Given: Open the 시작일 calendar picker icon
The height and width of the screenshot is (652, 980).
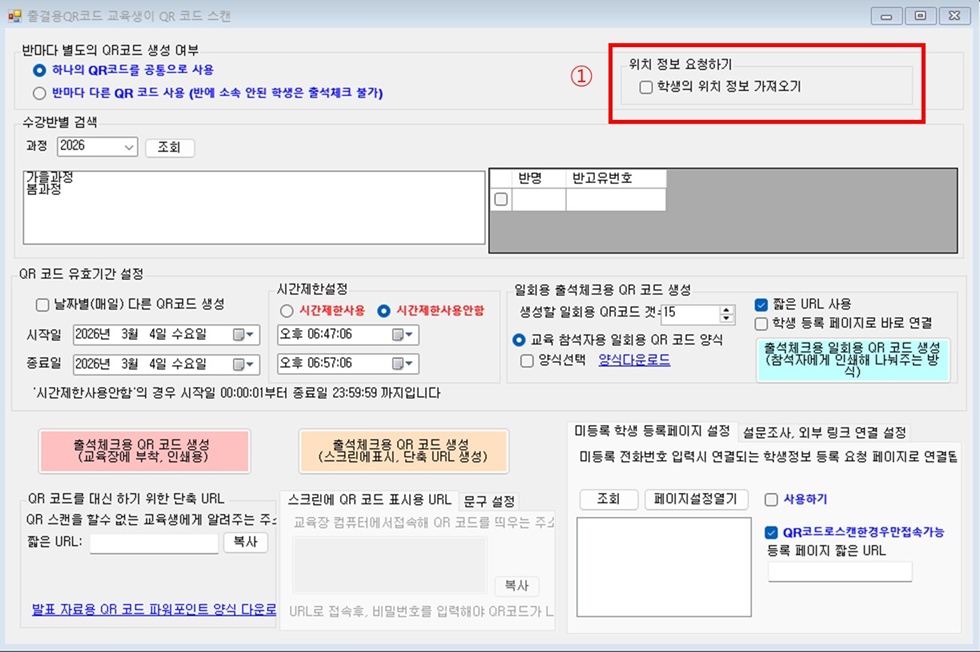Looking at the screenshot, I should [x=243, y=335].
